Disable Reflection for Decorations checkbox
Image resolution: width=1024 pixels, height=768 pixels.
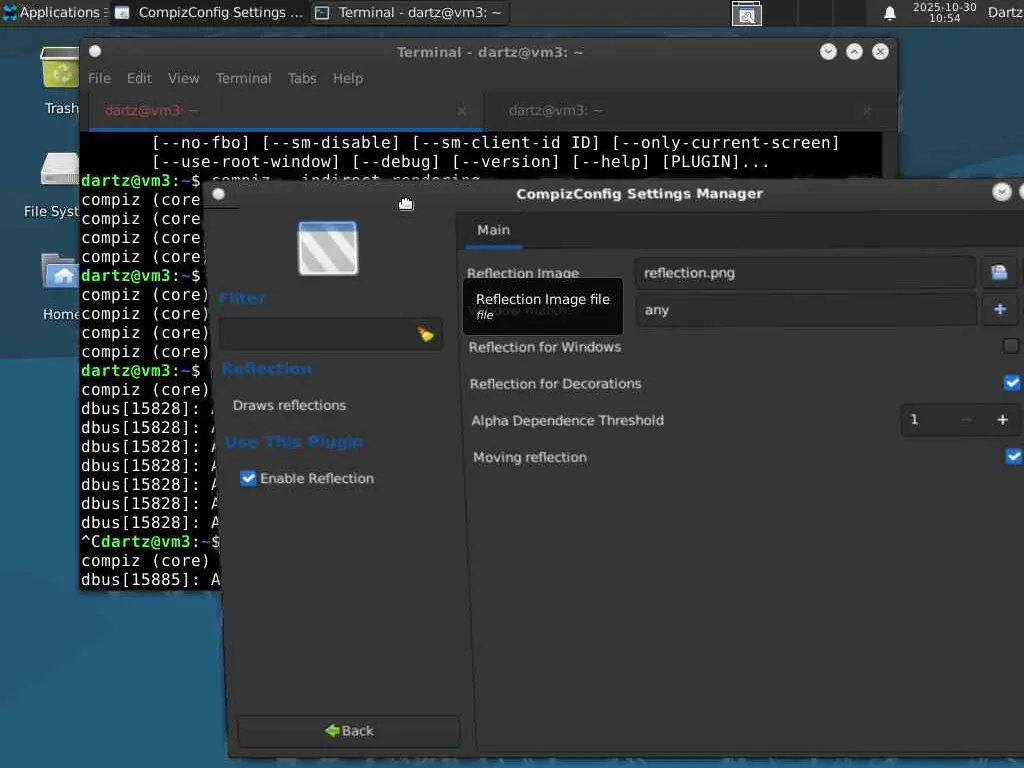(1012, 383)
